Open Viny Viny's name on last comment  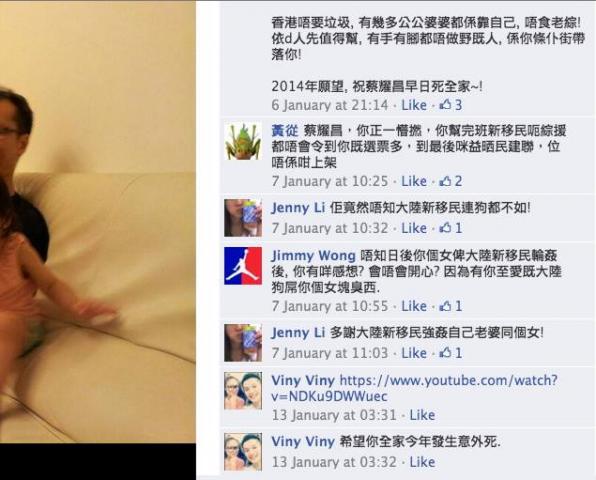303,441
